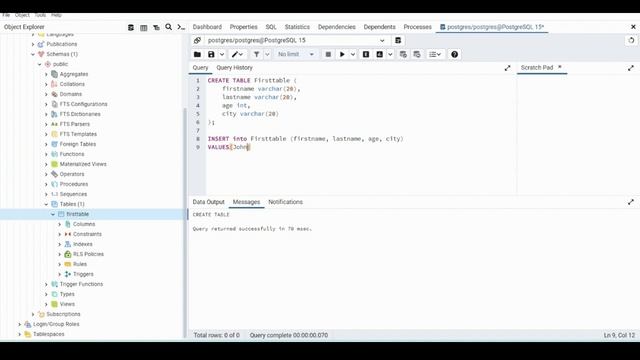
Task: Open the Dependents tab
Action: coord(380,27)
